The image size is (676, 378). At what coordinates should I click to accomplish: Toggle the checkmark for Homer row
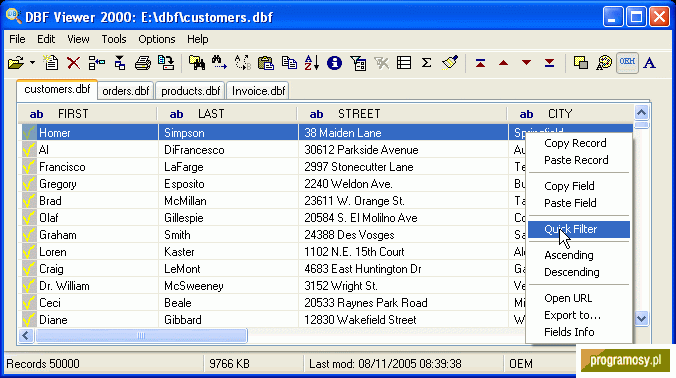click(29, 133)
